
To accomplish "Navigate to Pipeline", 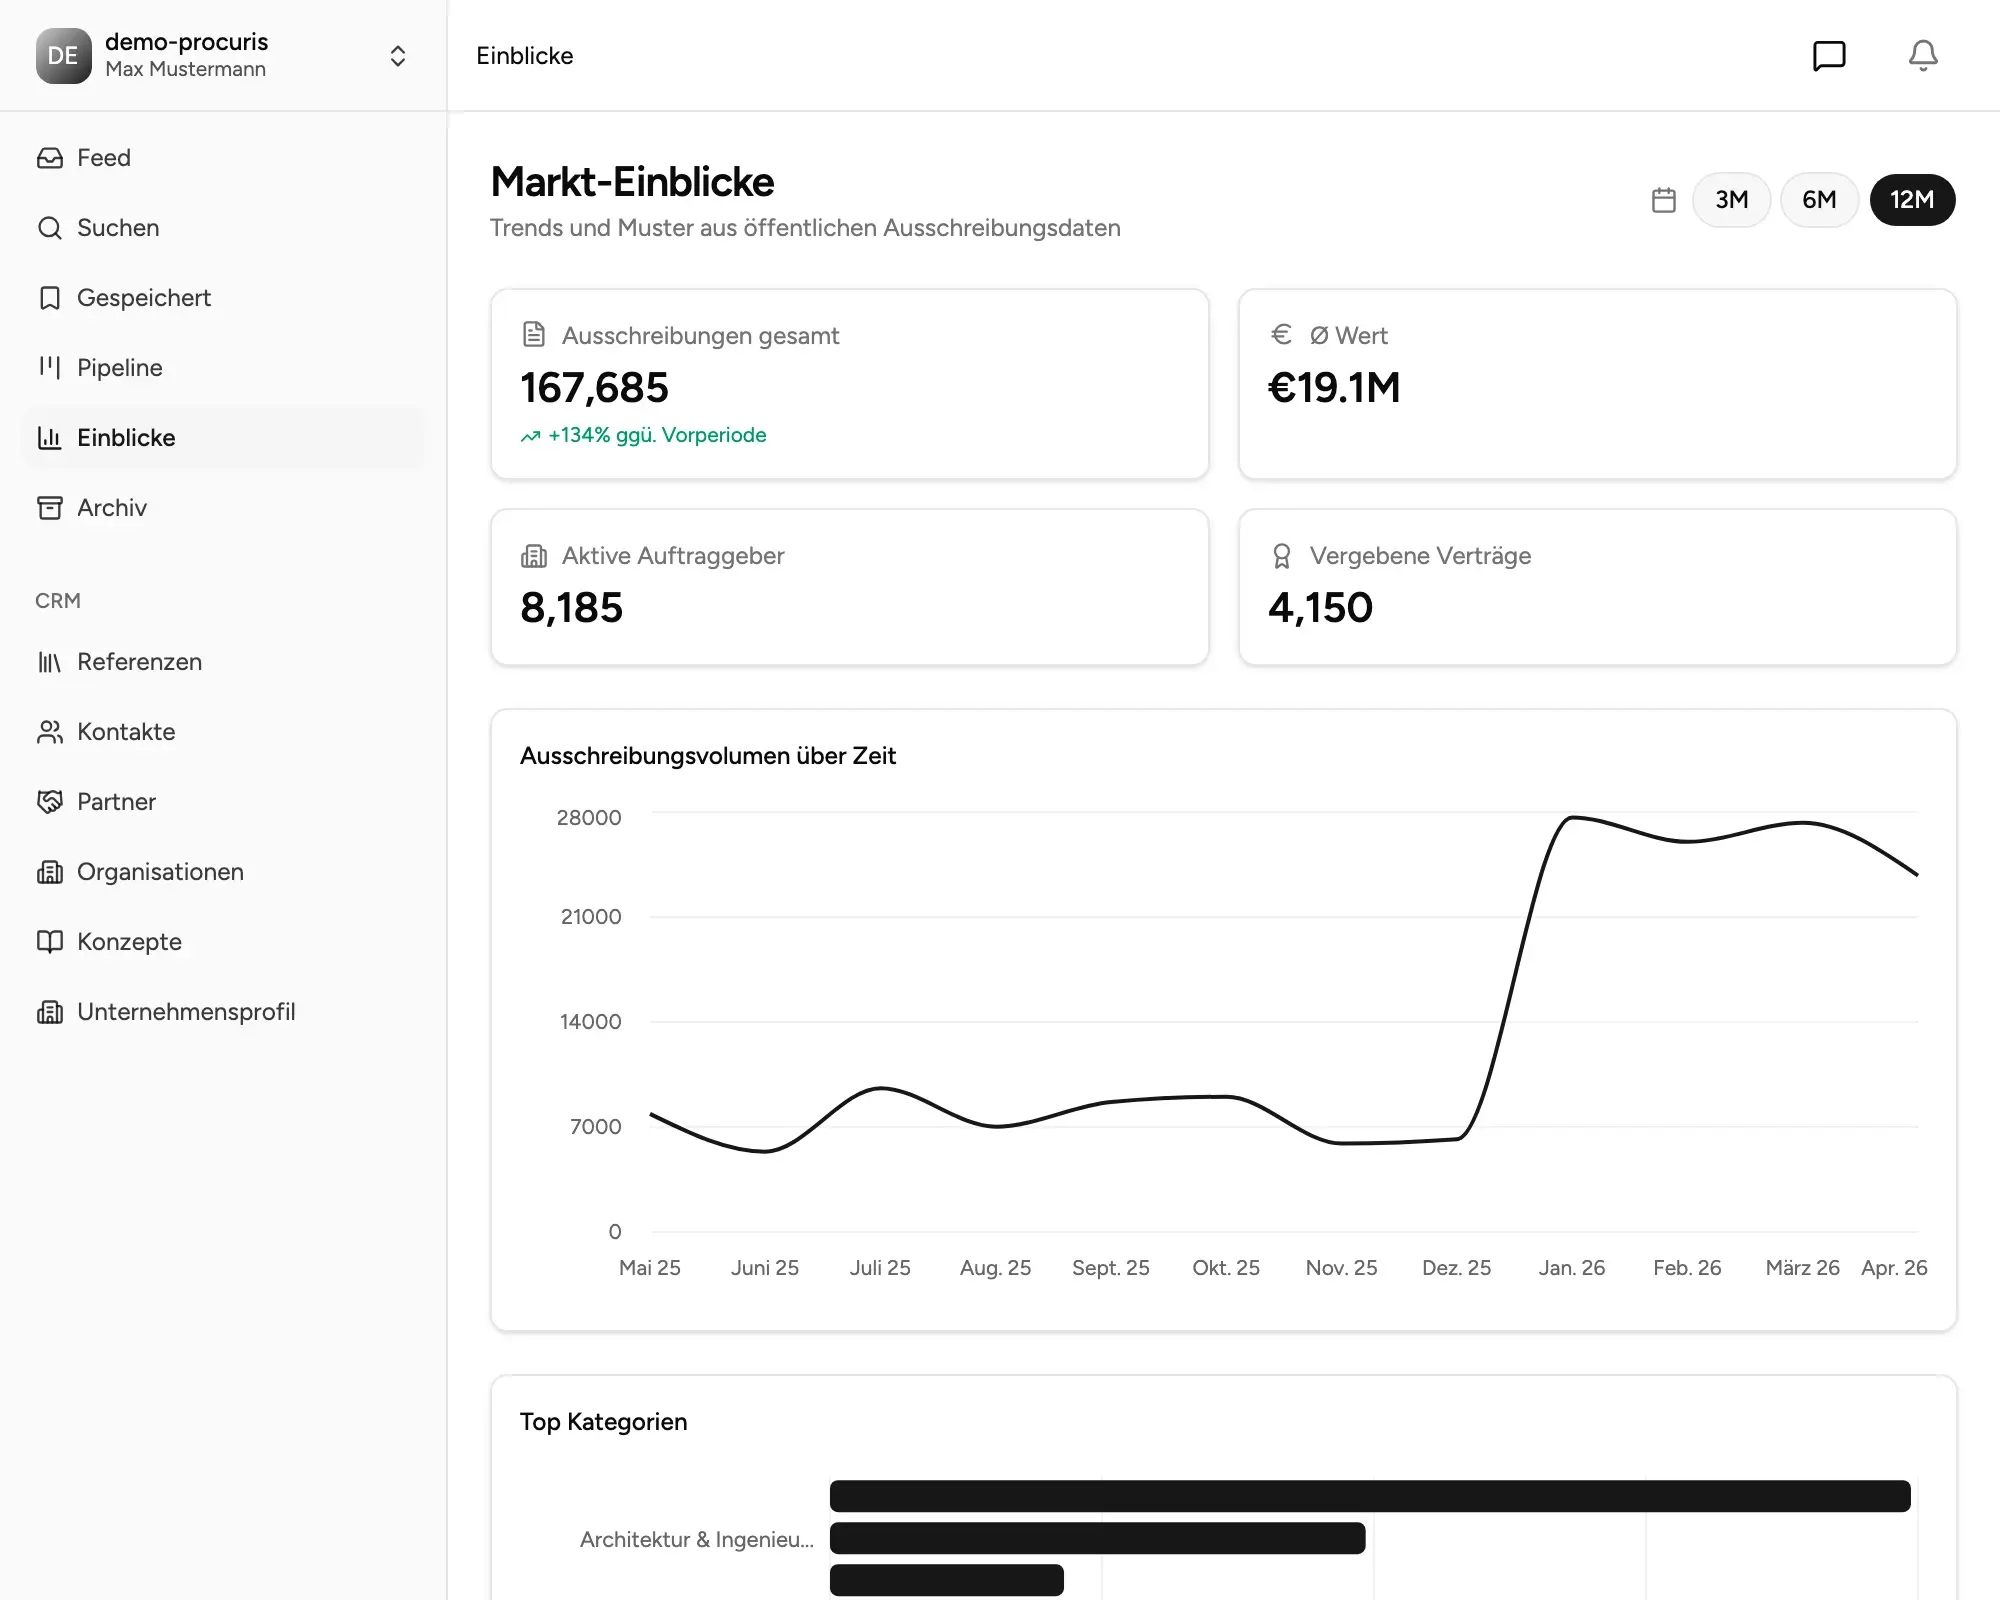I will 224,368.
